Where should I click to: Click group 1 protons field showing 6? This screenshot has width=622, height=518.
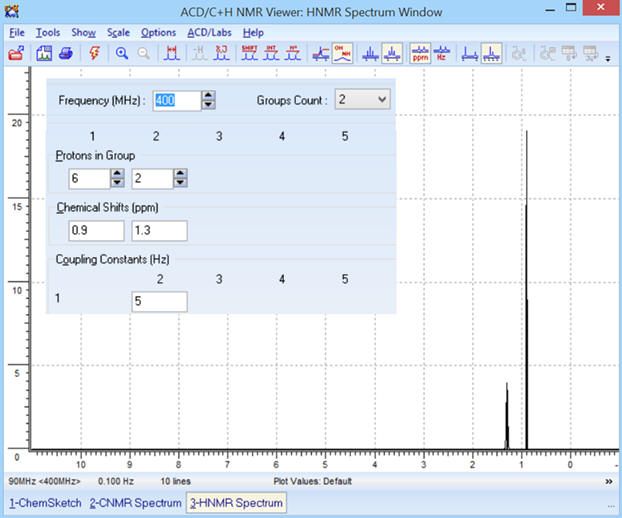[89, 178]
